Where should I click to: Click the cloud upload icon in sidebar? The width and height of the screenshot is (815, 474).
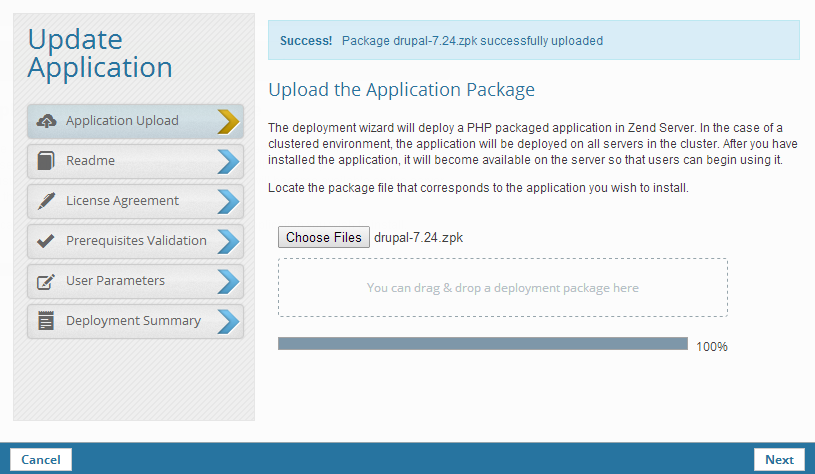46,121
